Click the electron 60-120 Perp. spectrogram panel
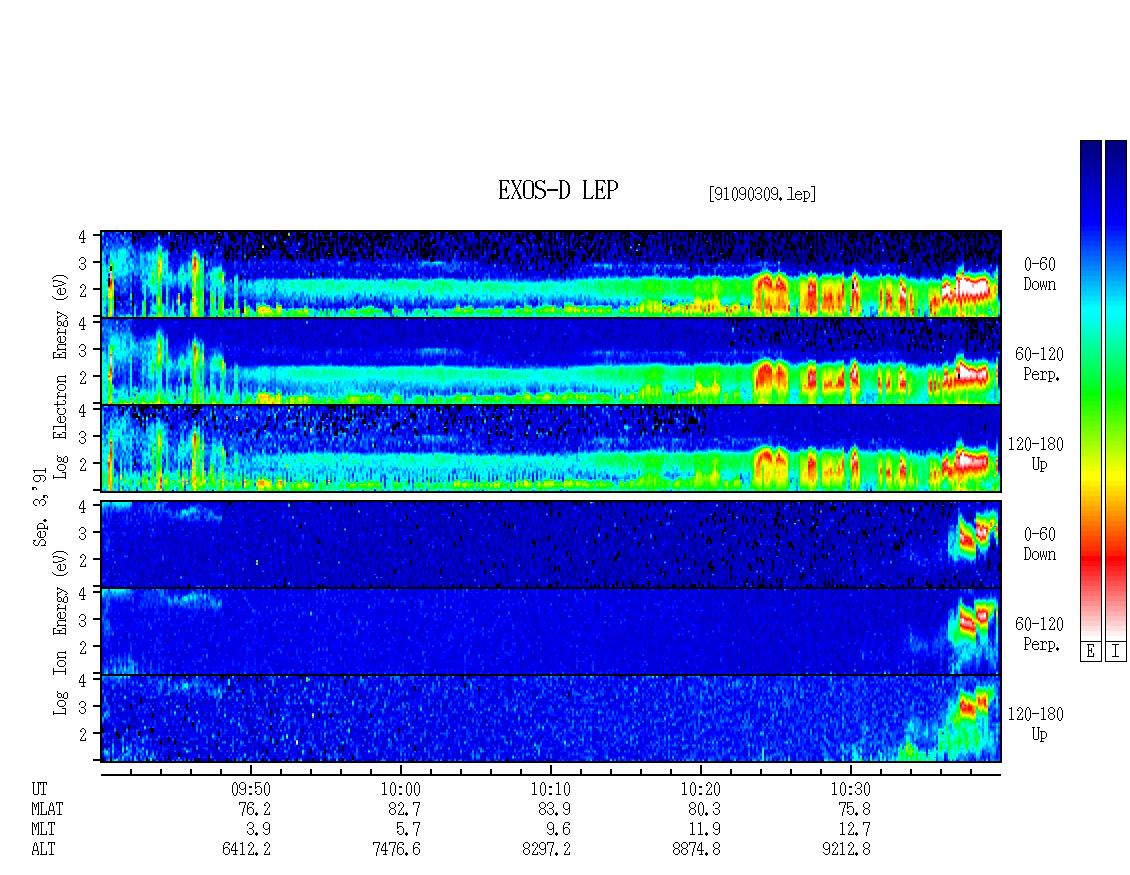This screenshot has width=1130, height=875. [551, 360]
